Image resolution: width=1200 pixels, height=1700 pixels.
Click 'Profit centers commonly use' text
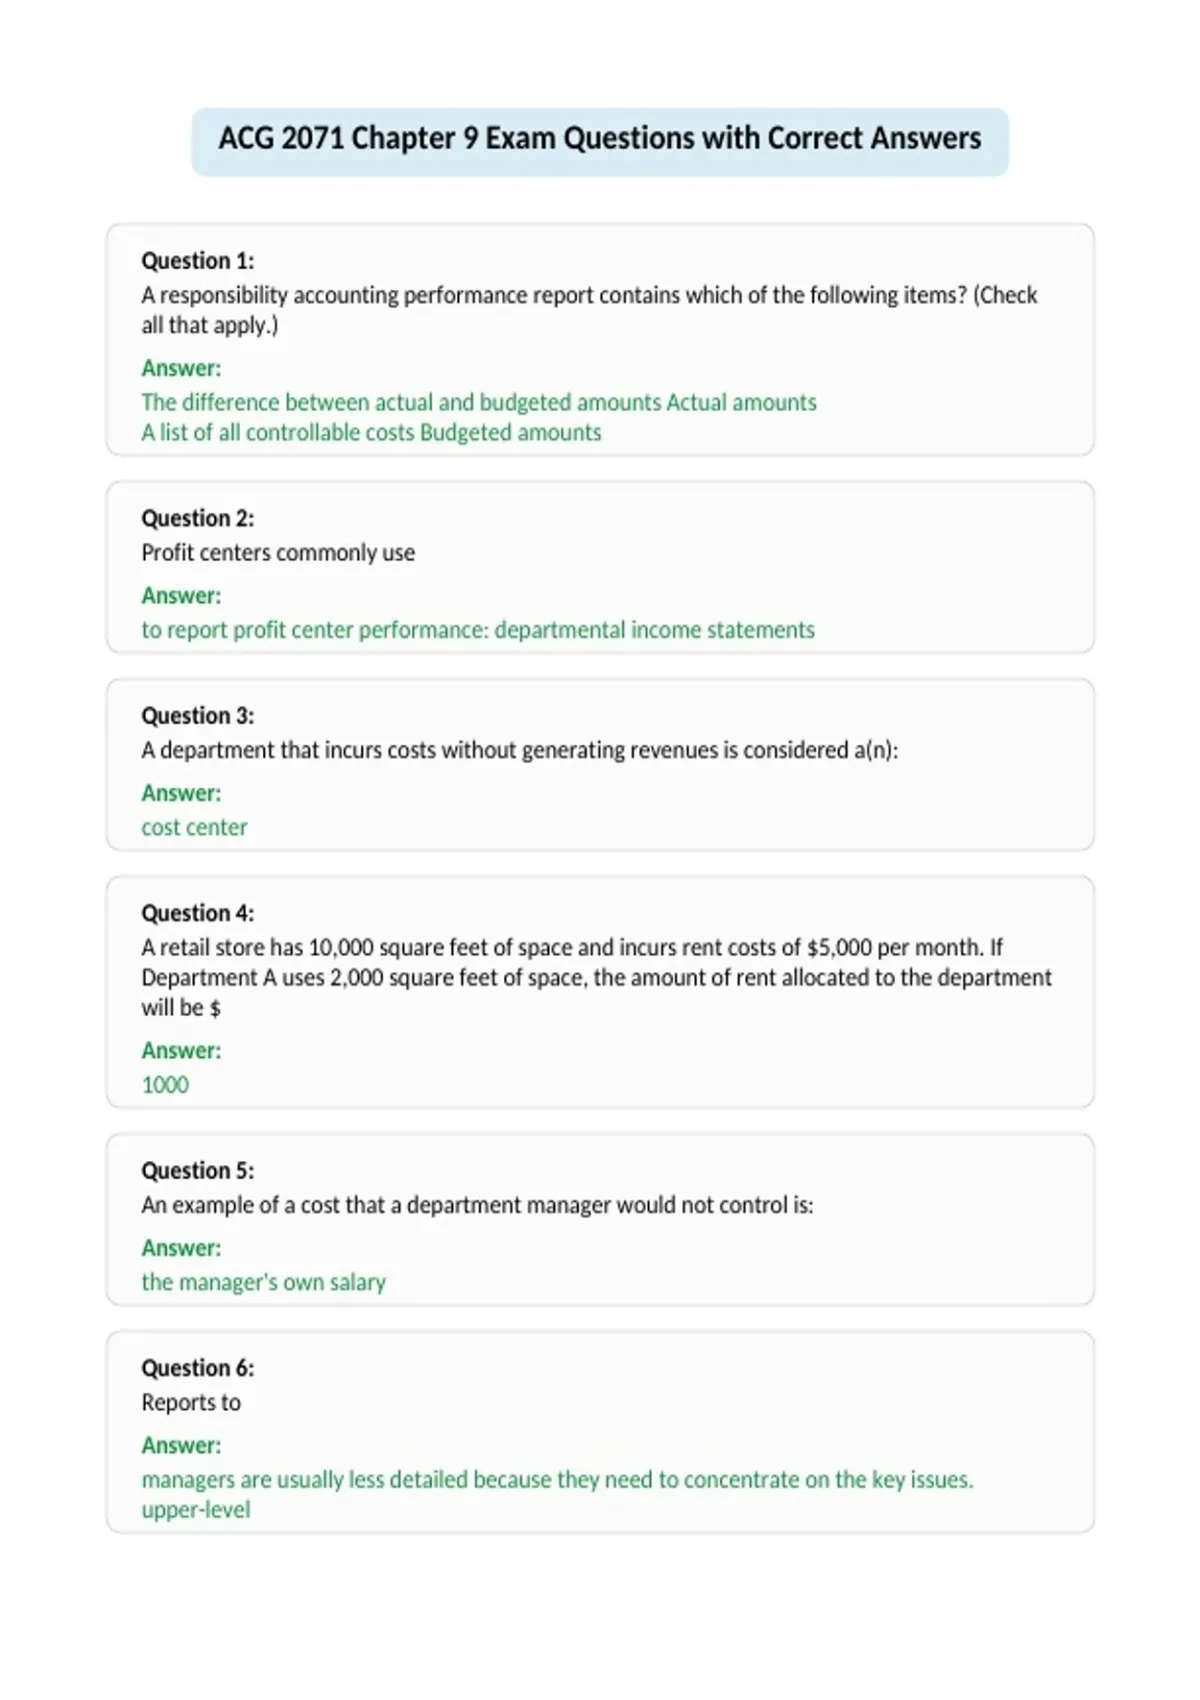(x=278, y=553)
